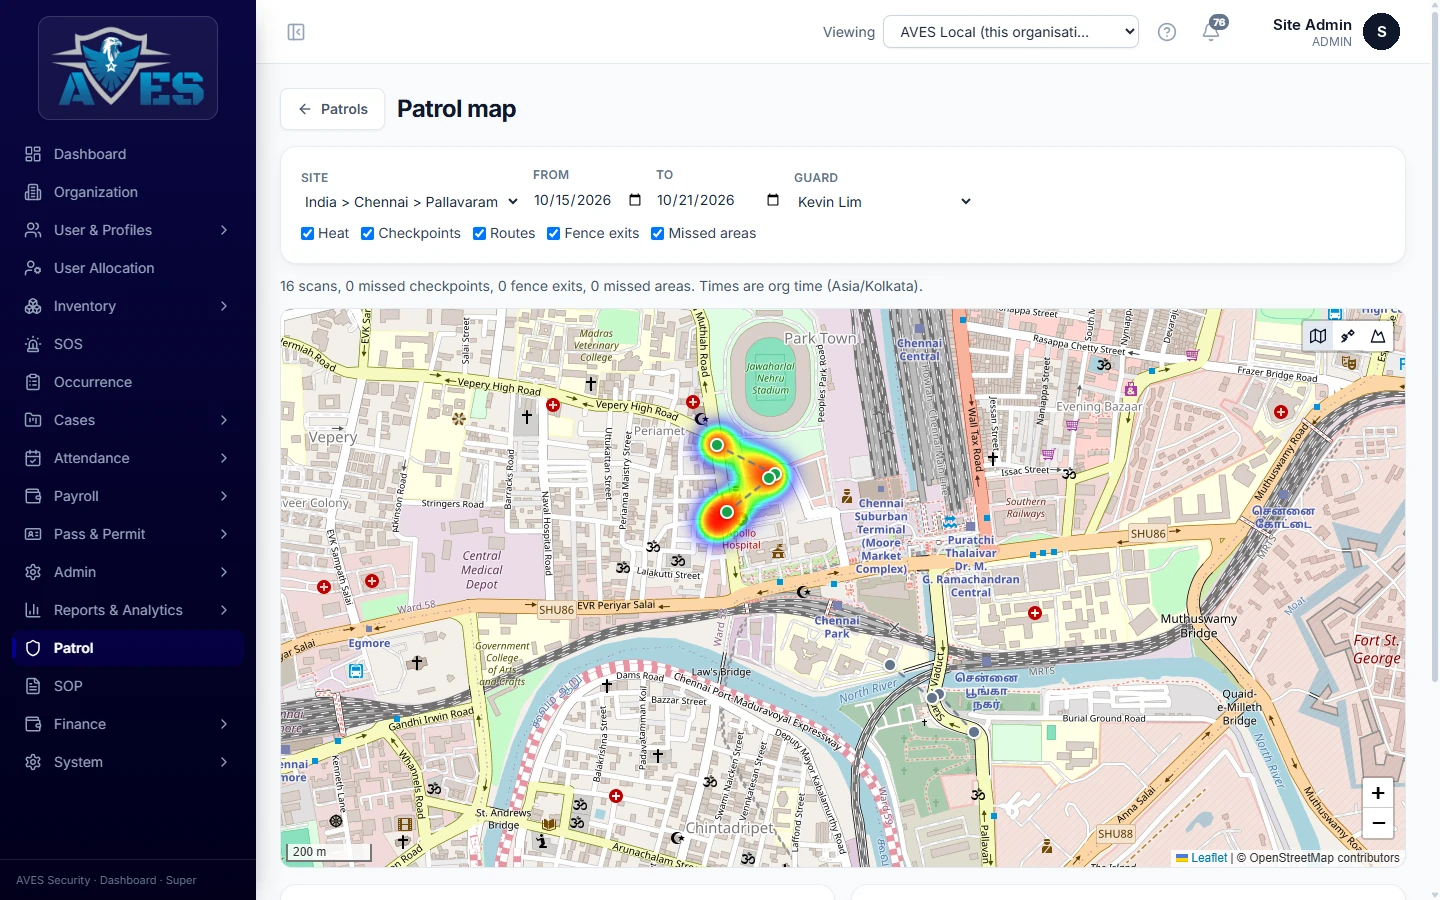Expand the Reports & Analytics submenu

coord(128,610)
